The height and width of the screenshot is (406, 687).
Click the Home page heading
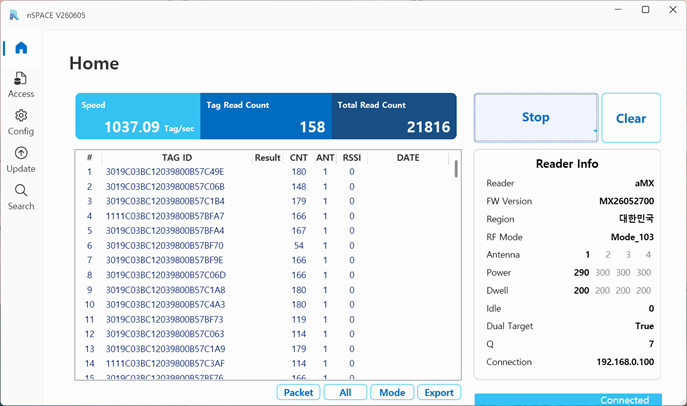[x=94, y=64]
